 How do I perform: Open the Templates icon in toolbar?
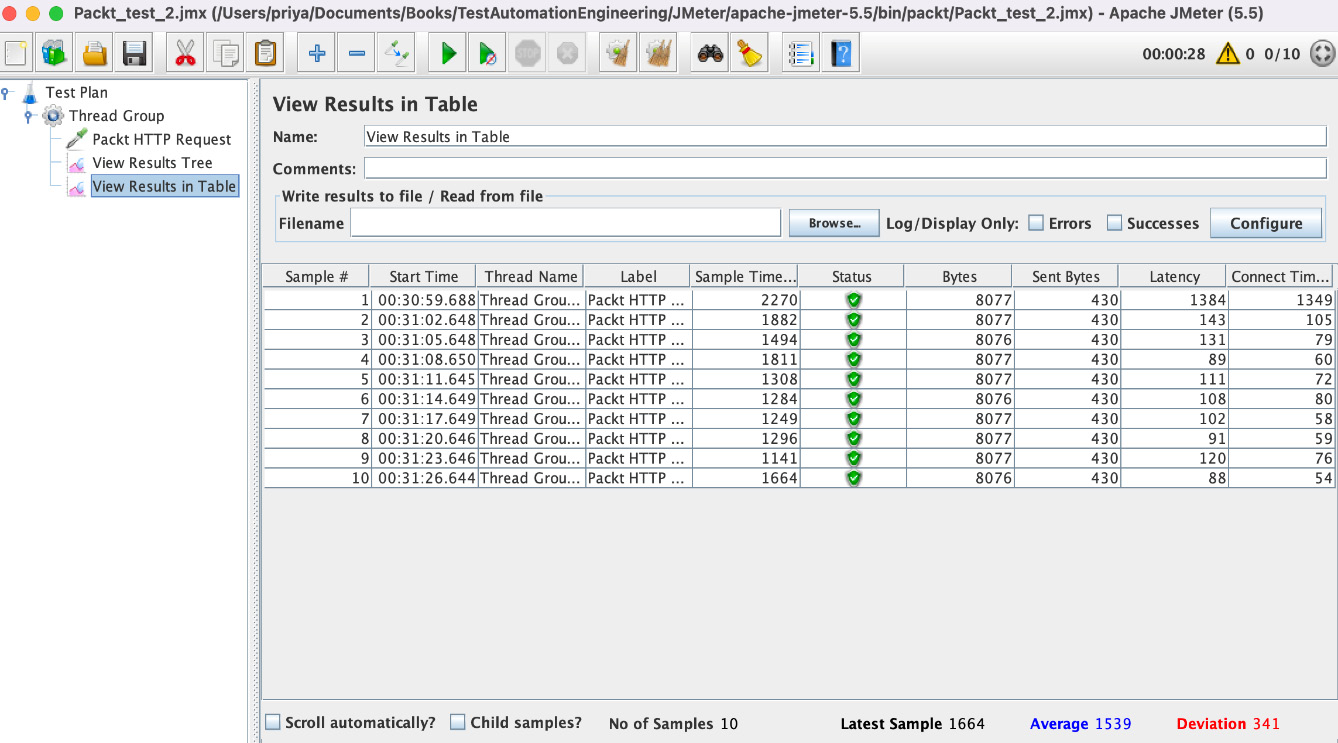coord(55,53)
